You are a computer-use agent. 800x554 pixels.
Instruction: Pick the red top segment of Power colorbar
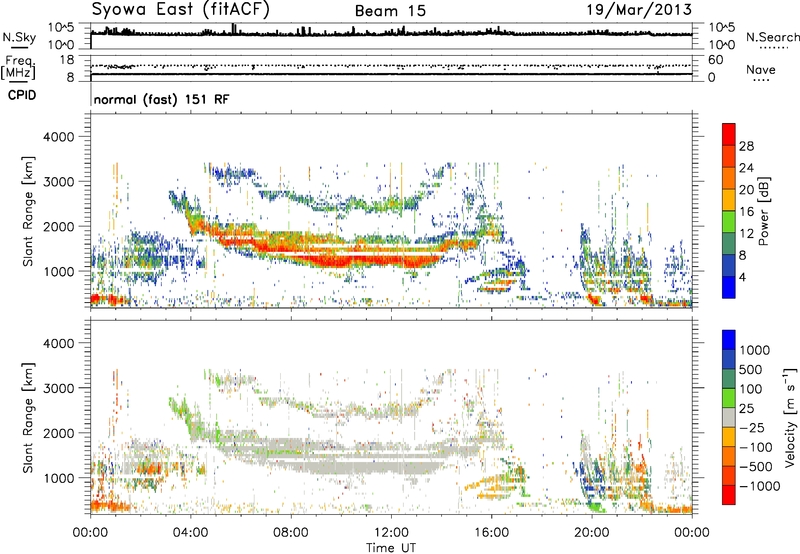pyautogui.click(x=729, y=134)
